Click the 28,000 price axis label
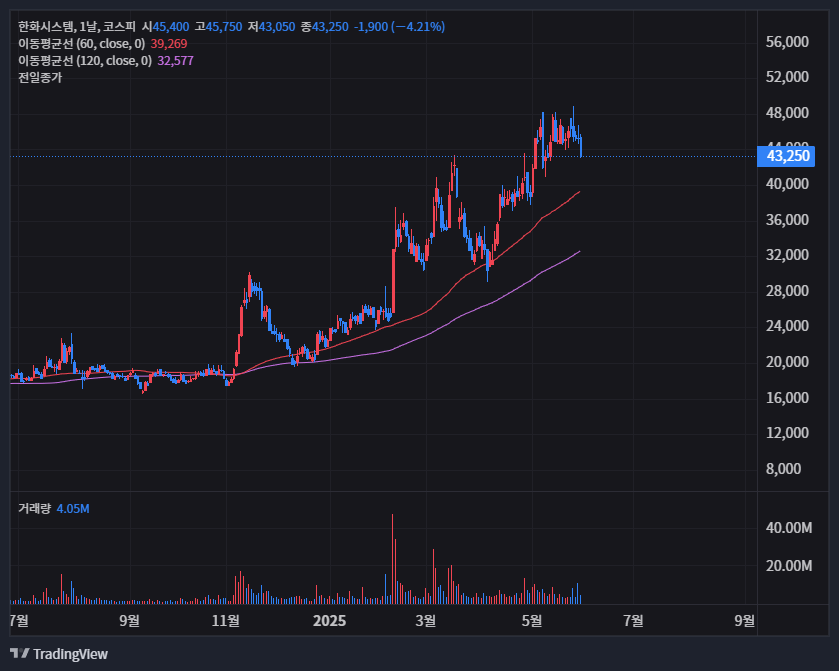Screen dimensions: 839x671 pos(787,291)
